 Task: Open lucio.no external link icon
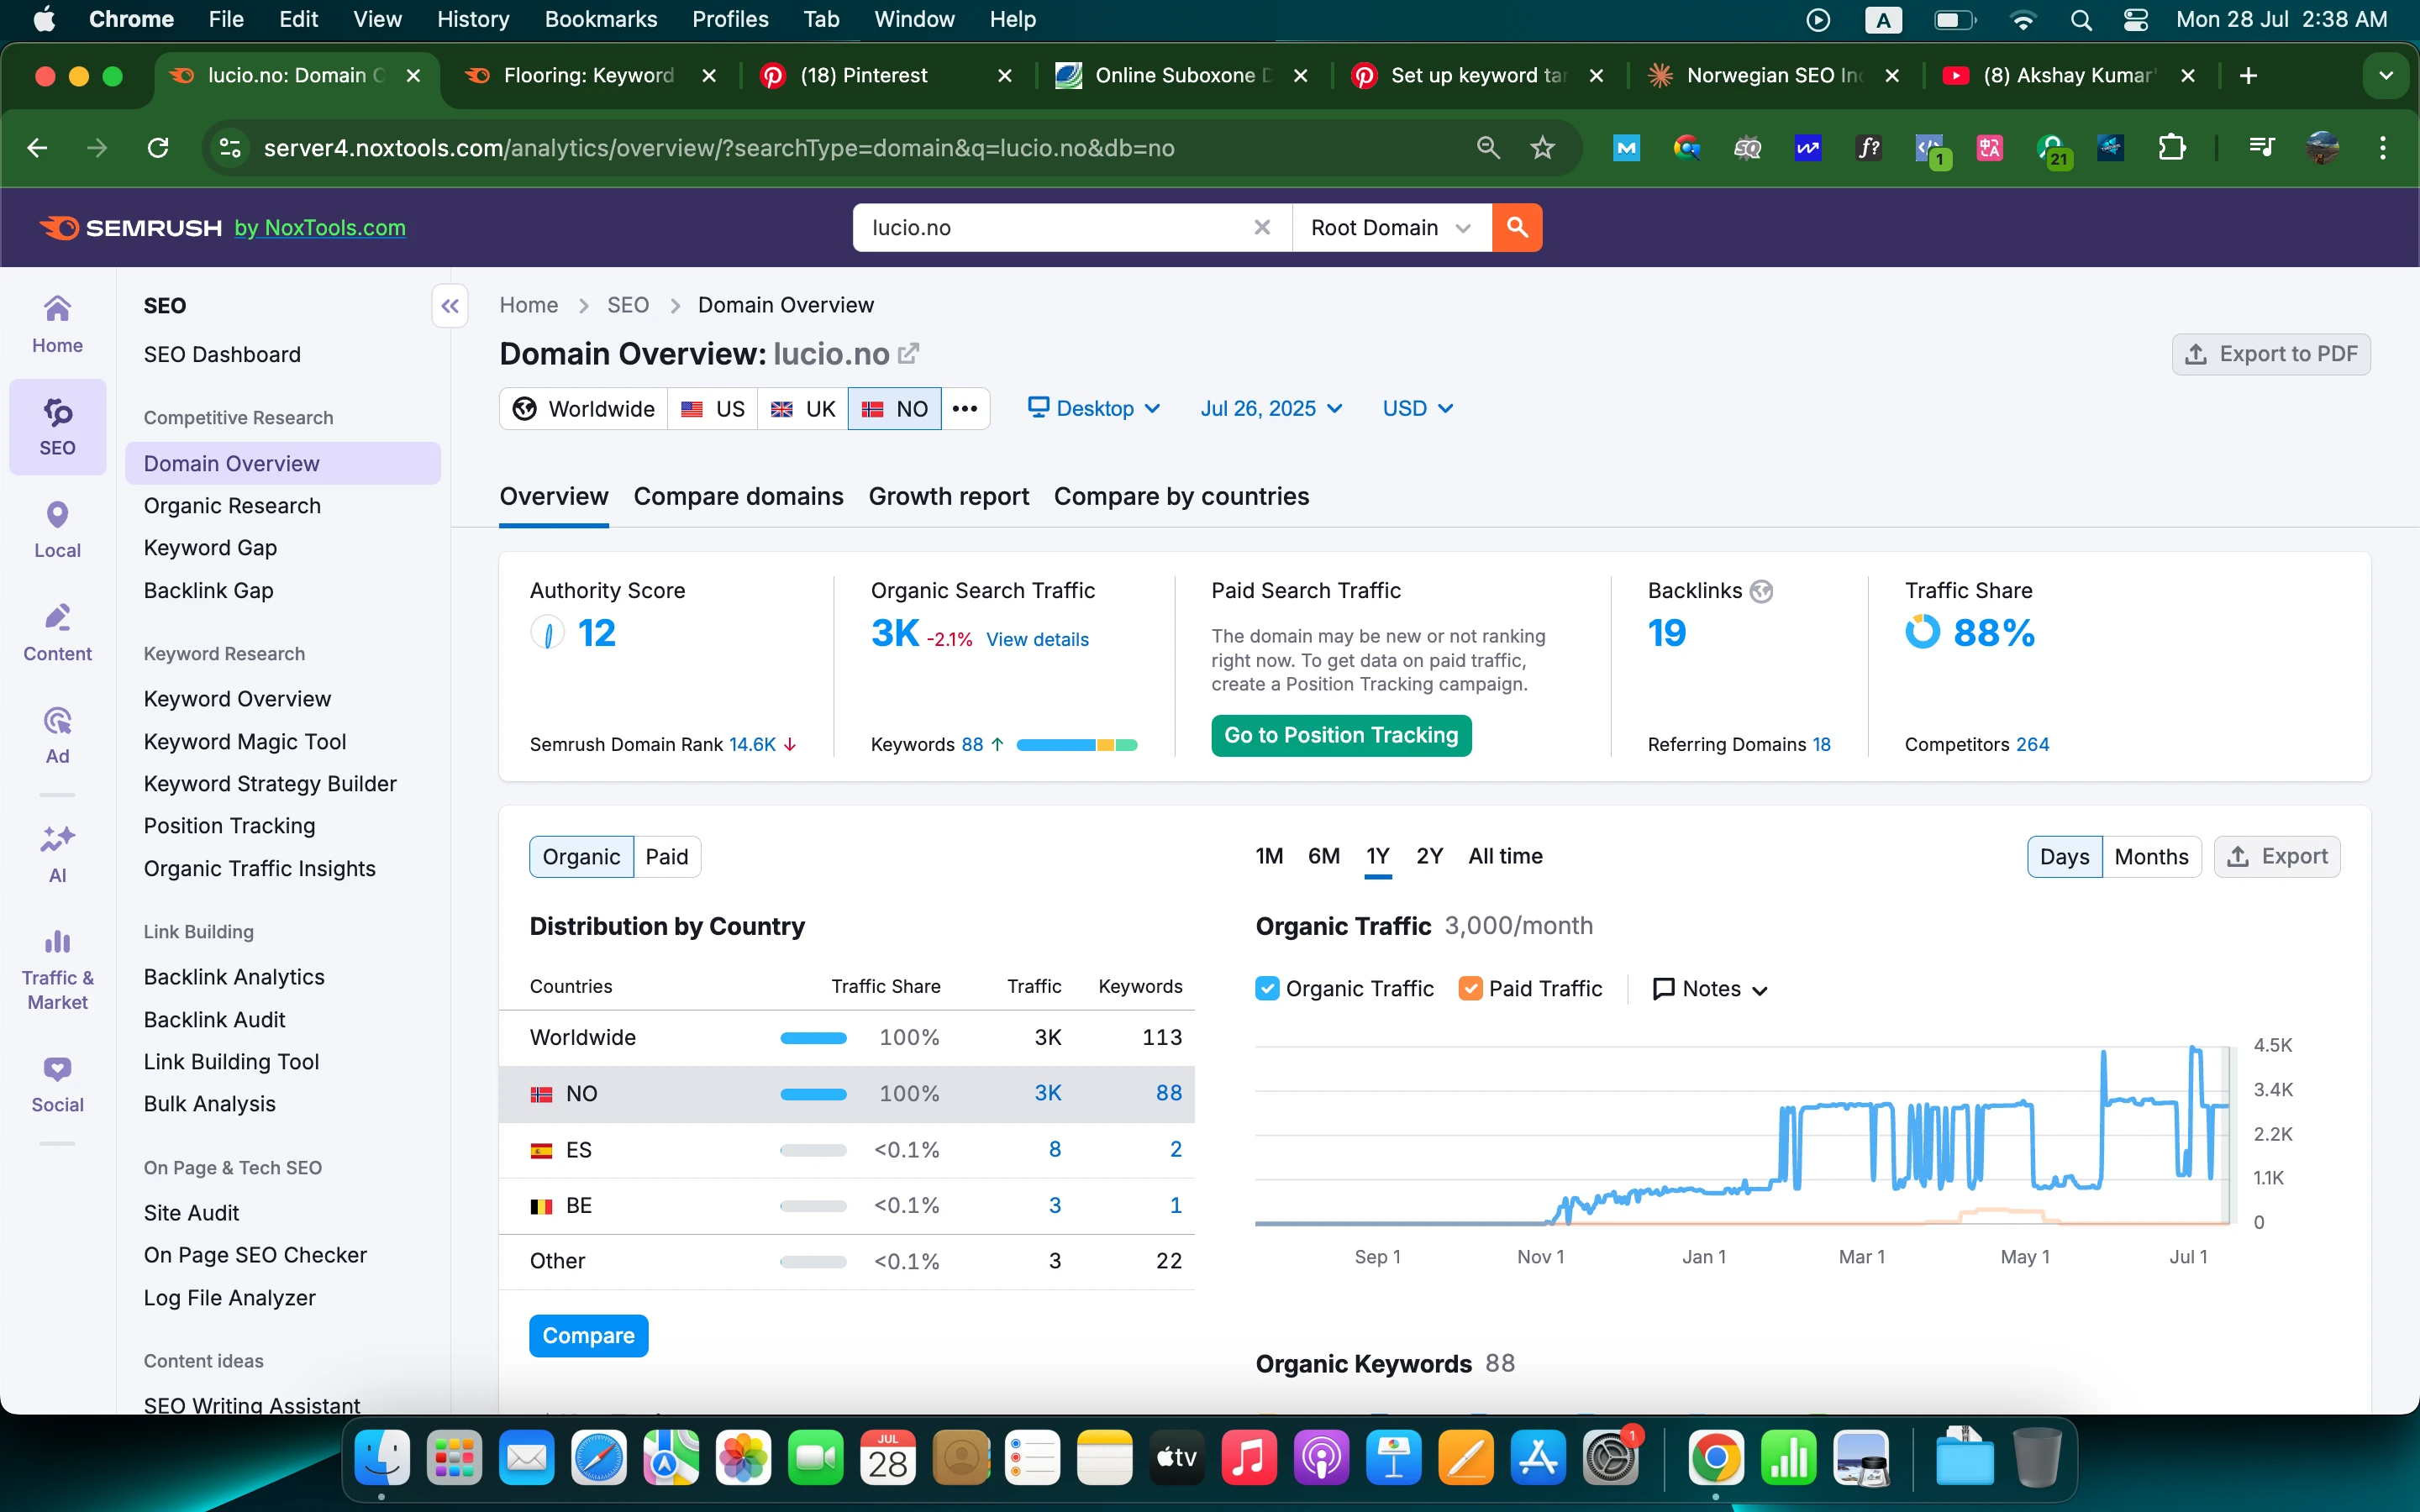tap(908, 354)
